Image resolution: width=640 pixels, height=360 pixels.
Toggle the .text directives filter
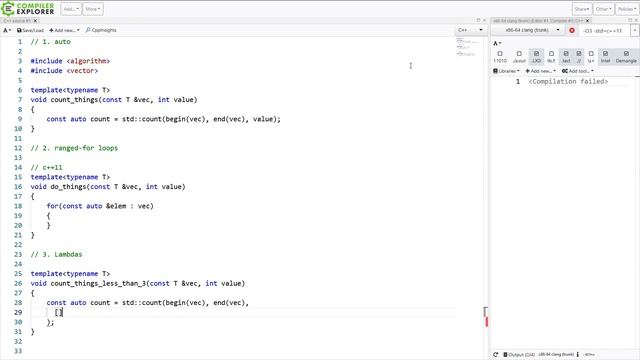coord(566,57)
